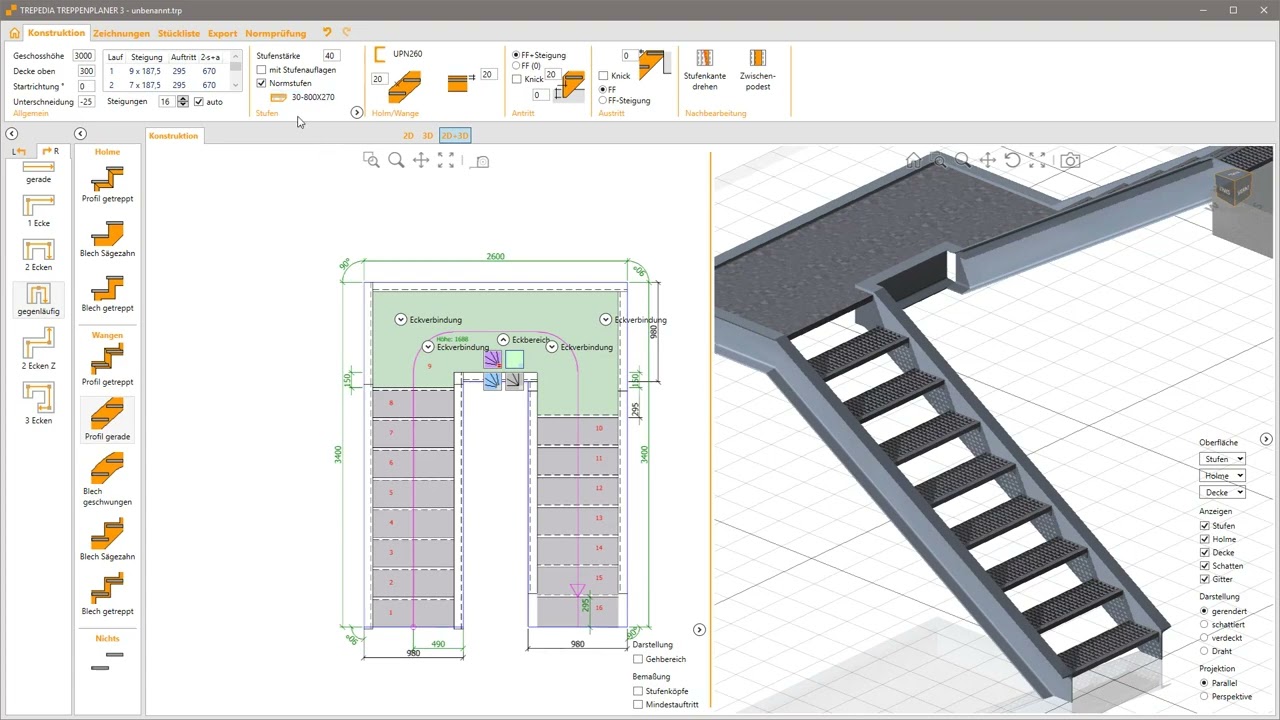The width and height of the screenshot is (1280, 720).
Task: Collapse the 3D Oberfläche options panel
Action: point(1266,439)
